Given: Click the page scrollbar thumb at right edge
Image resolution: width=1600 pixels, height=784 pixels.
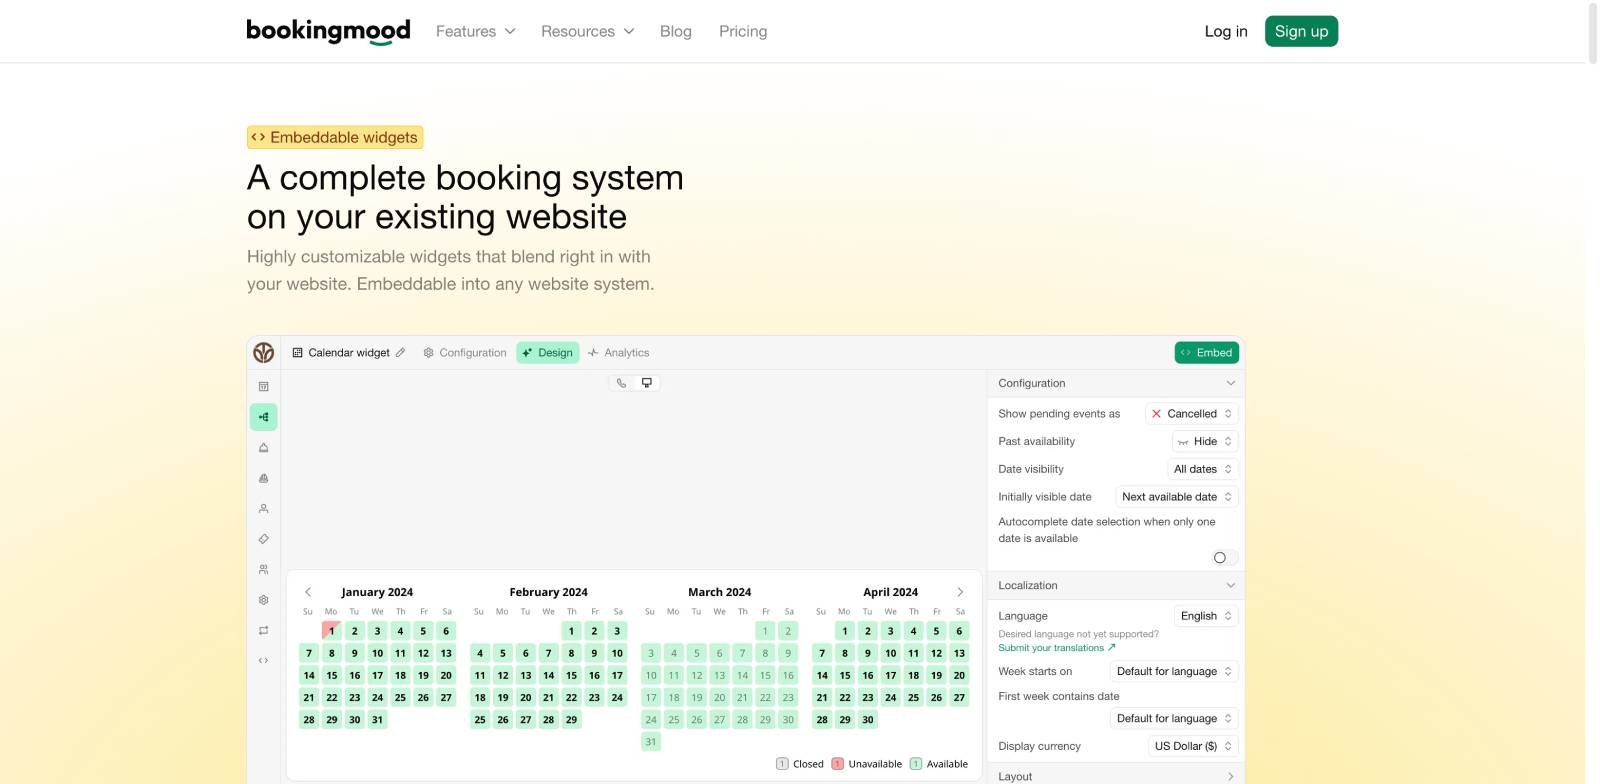Looking at the screenshot, I should [x=1593, y=32].
